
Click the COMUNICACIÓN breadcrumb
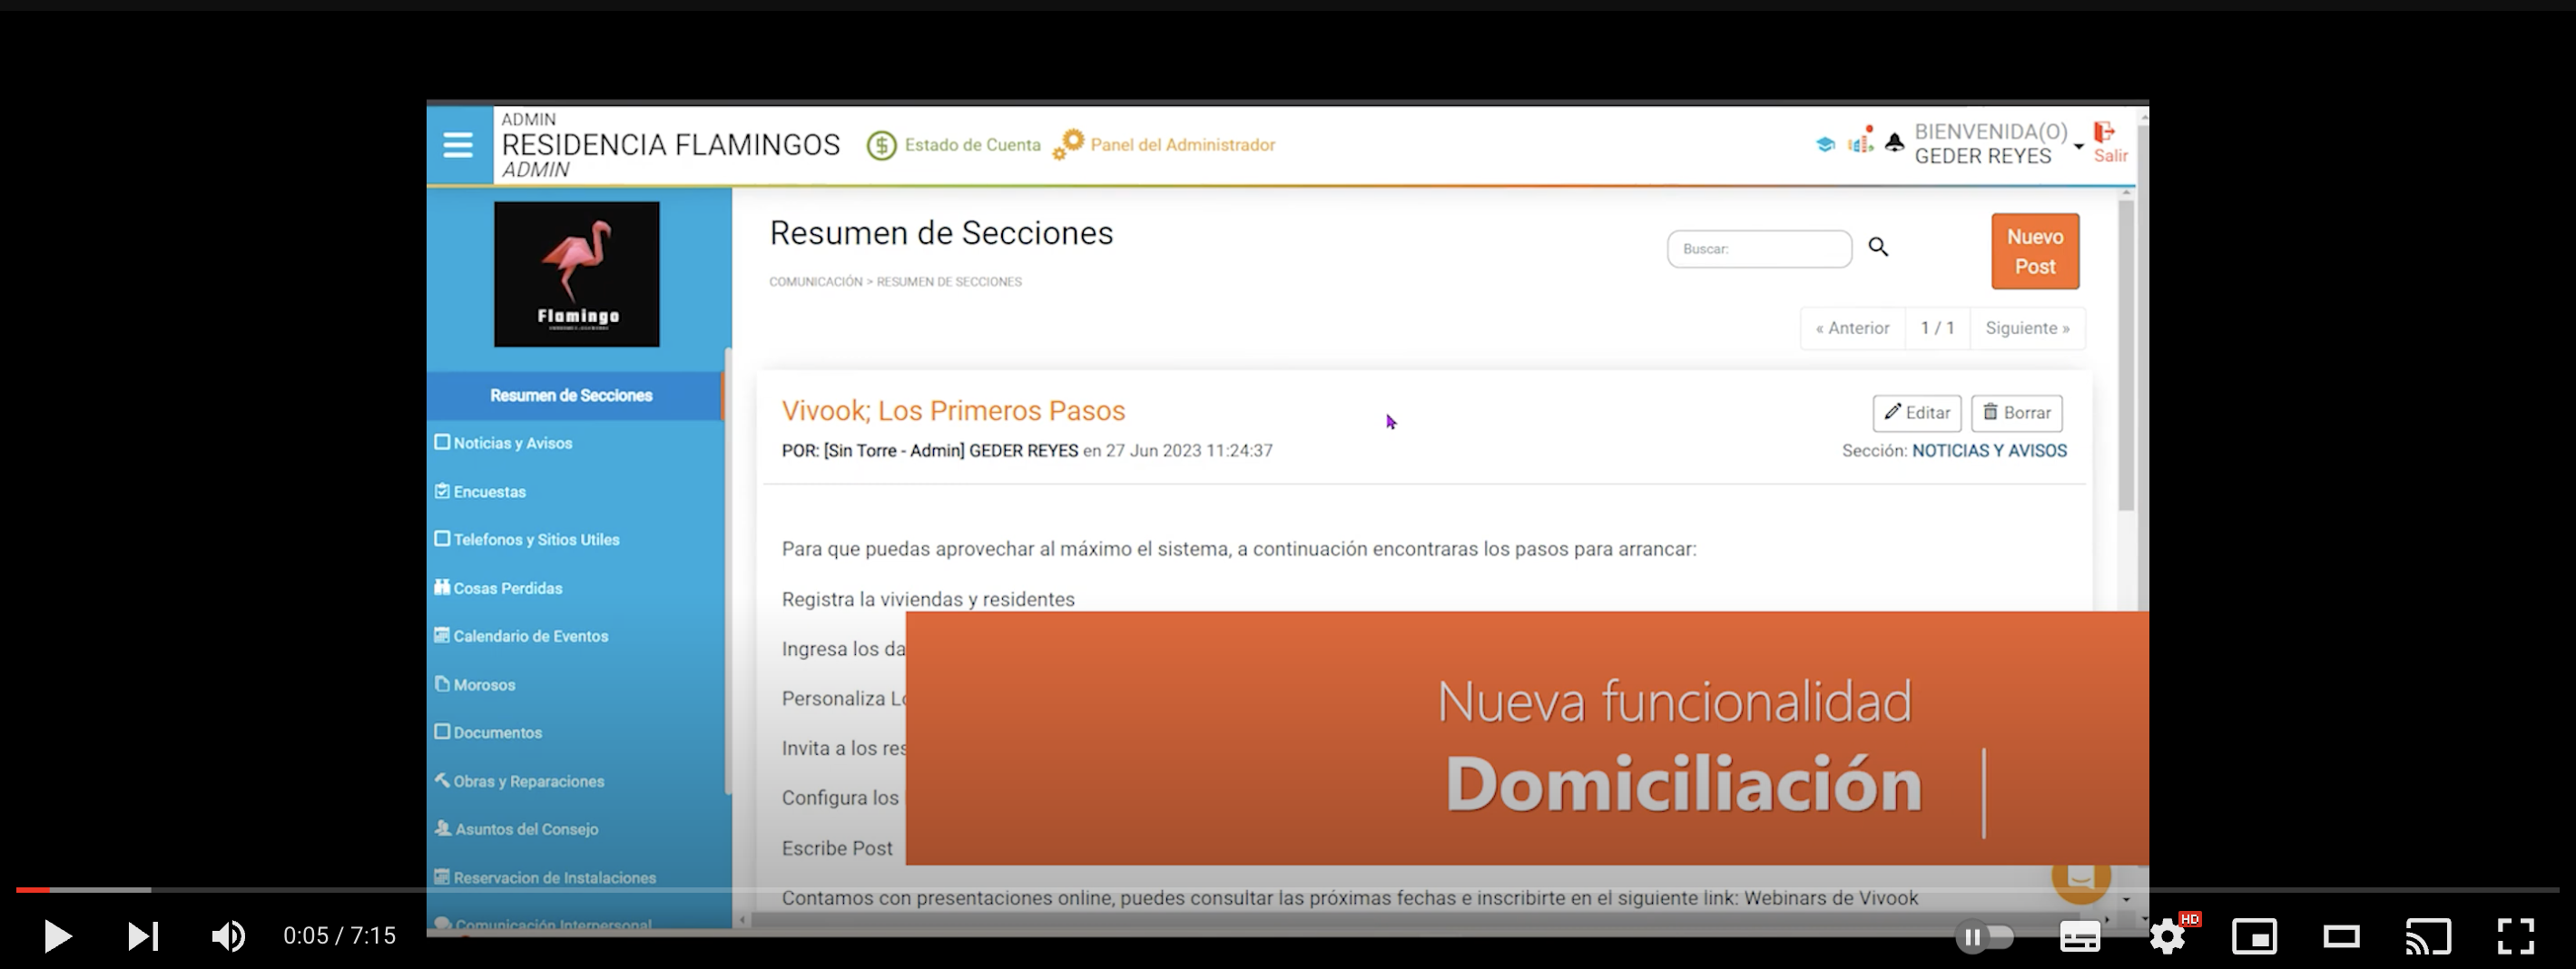pos(815,282)
